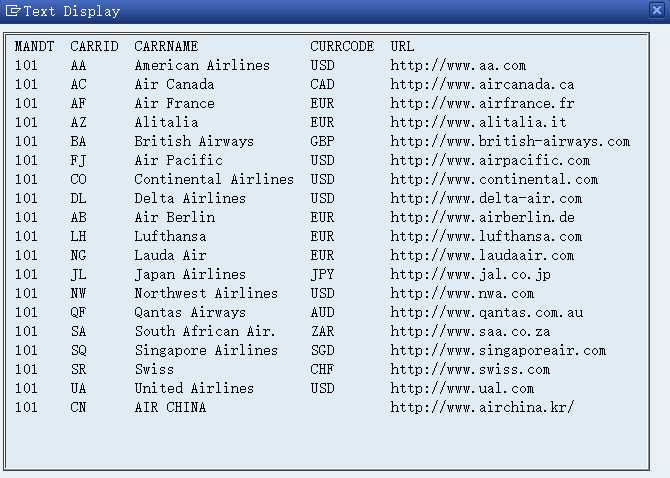The image size is (670, 478).
Task: Click the South African Air. name
Action: pos(205,331)
